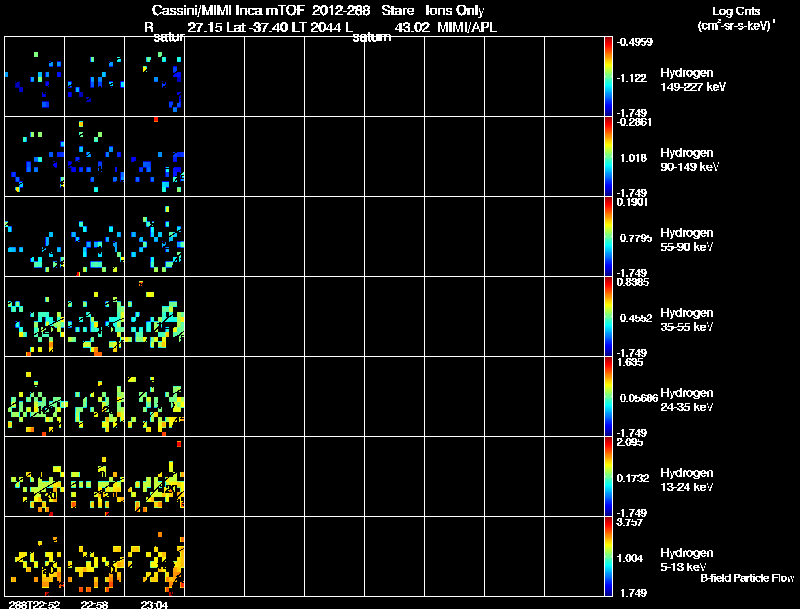
Task: Click the color bar beside Hydrogen 5-13 keV
Action: (608, 556)
